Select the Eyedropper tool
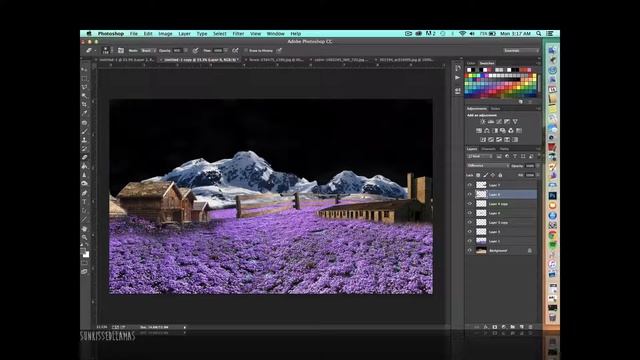 pyautogui.click(x=84, y=113)
